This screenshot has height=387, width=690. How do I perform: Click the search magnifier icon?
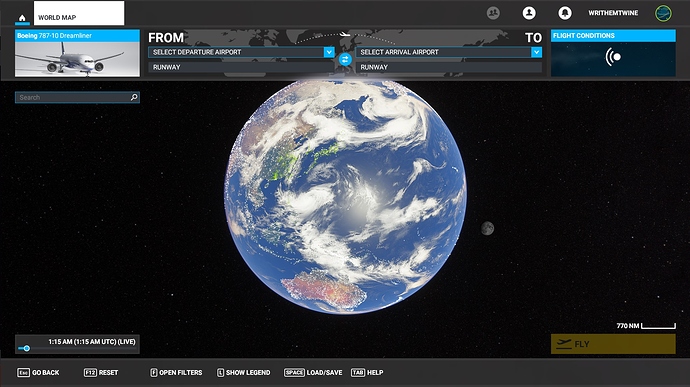(x=134, y=97)
